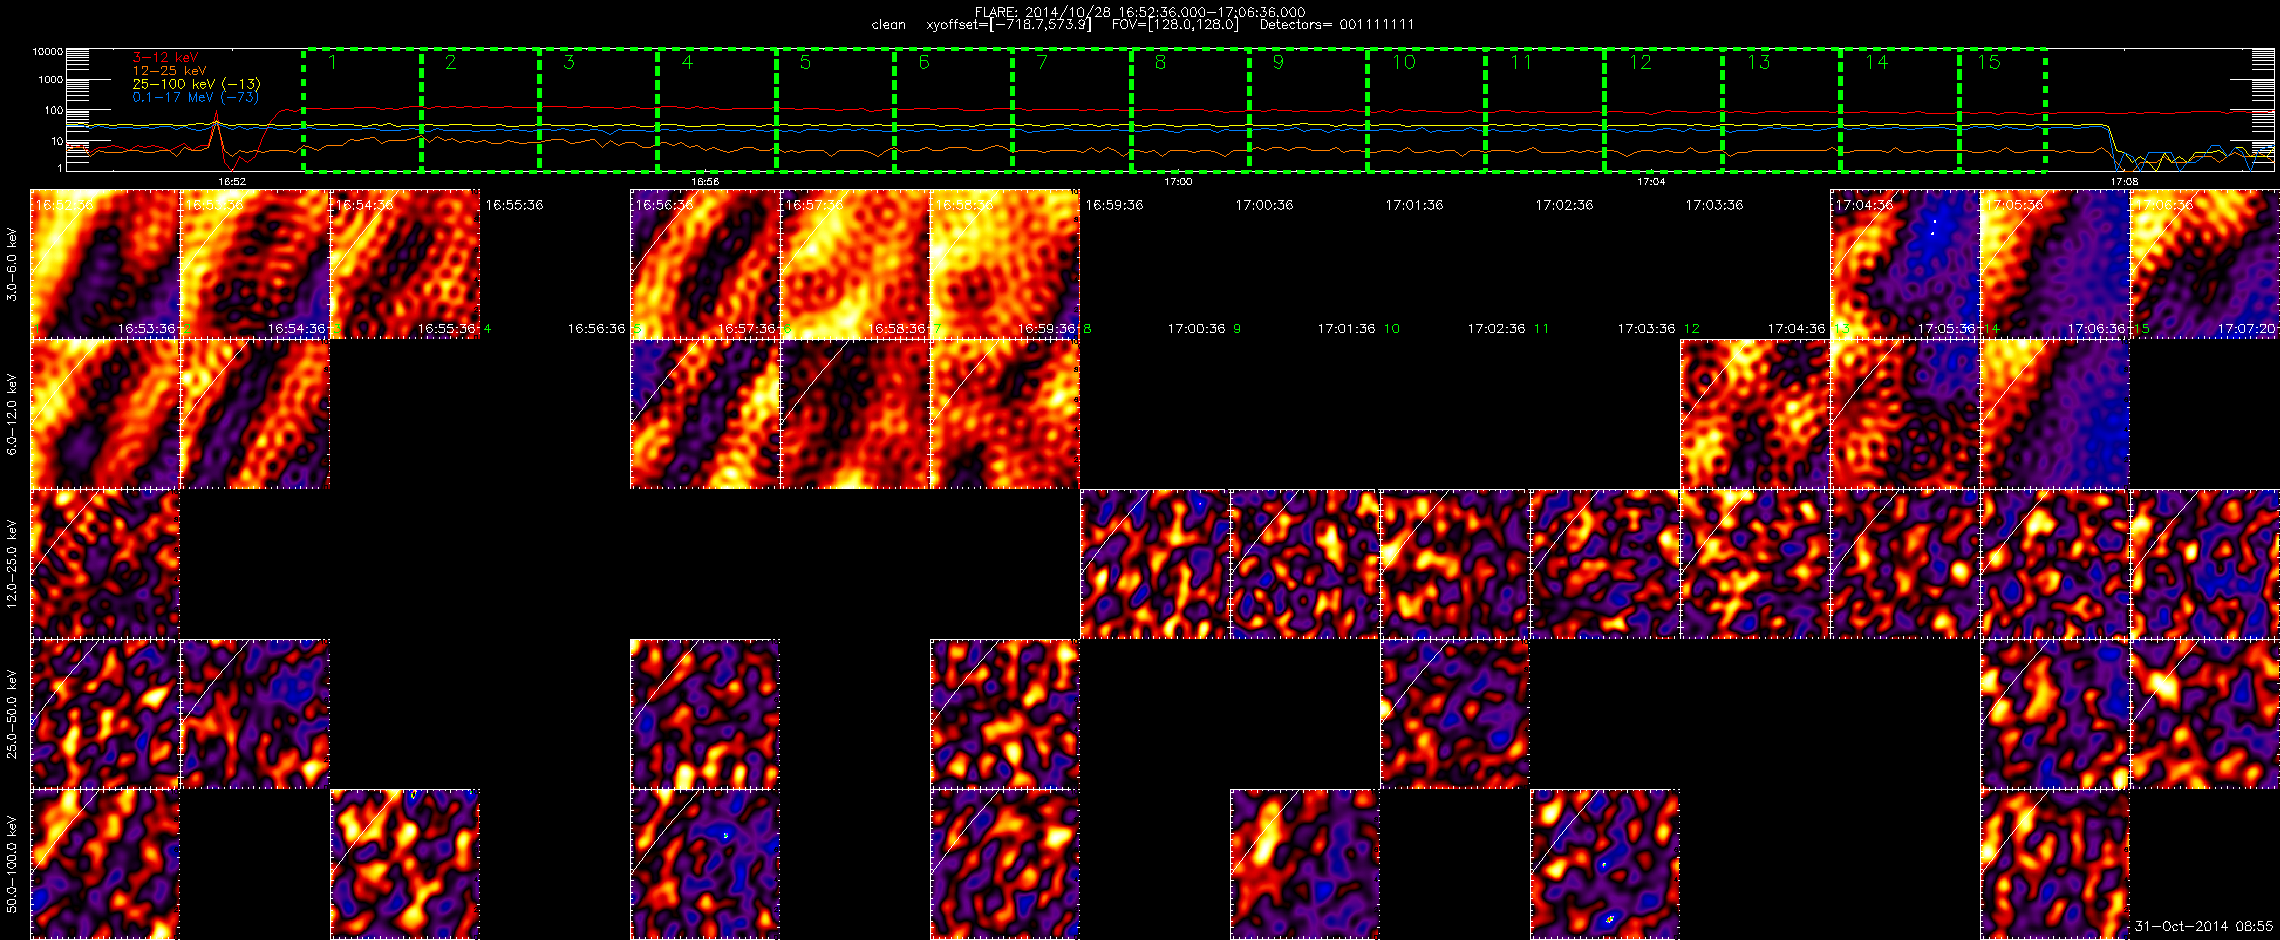Click the '10000' y-axis tick label
Viewport: 2280px width, 940px height.
pos(47,51)
